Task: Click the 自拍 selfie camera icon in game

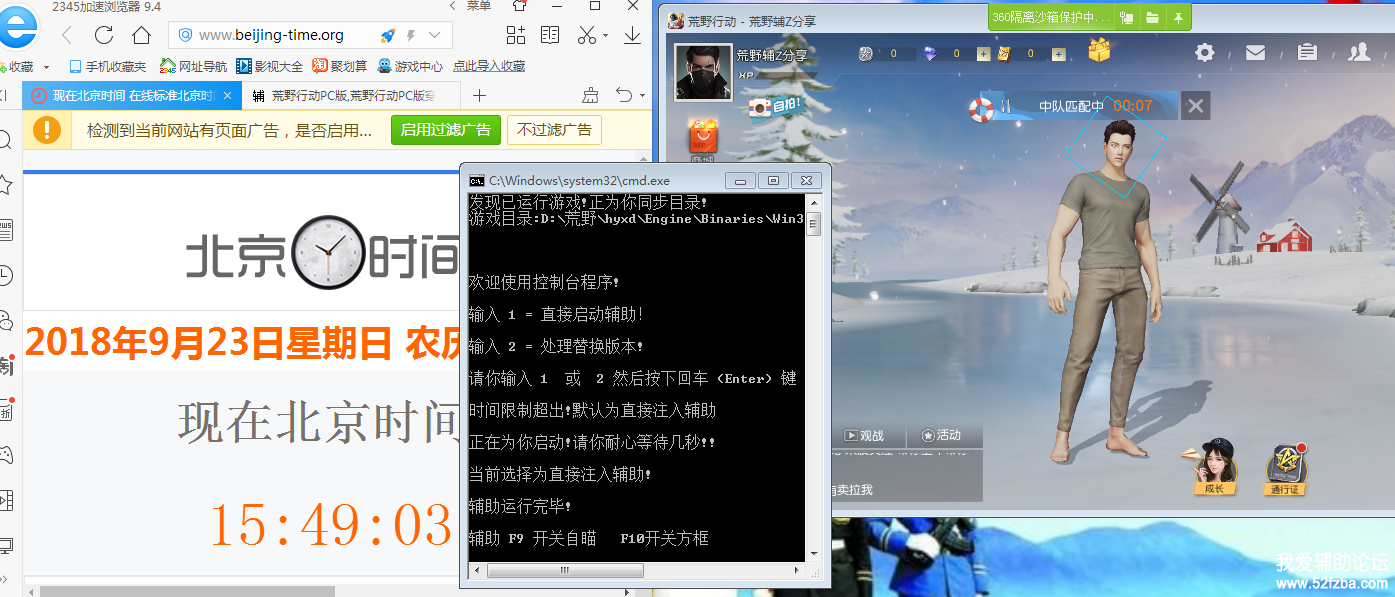Action: point(776,106)
